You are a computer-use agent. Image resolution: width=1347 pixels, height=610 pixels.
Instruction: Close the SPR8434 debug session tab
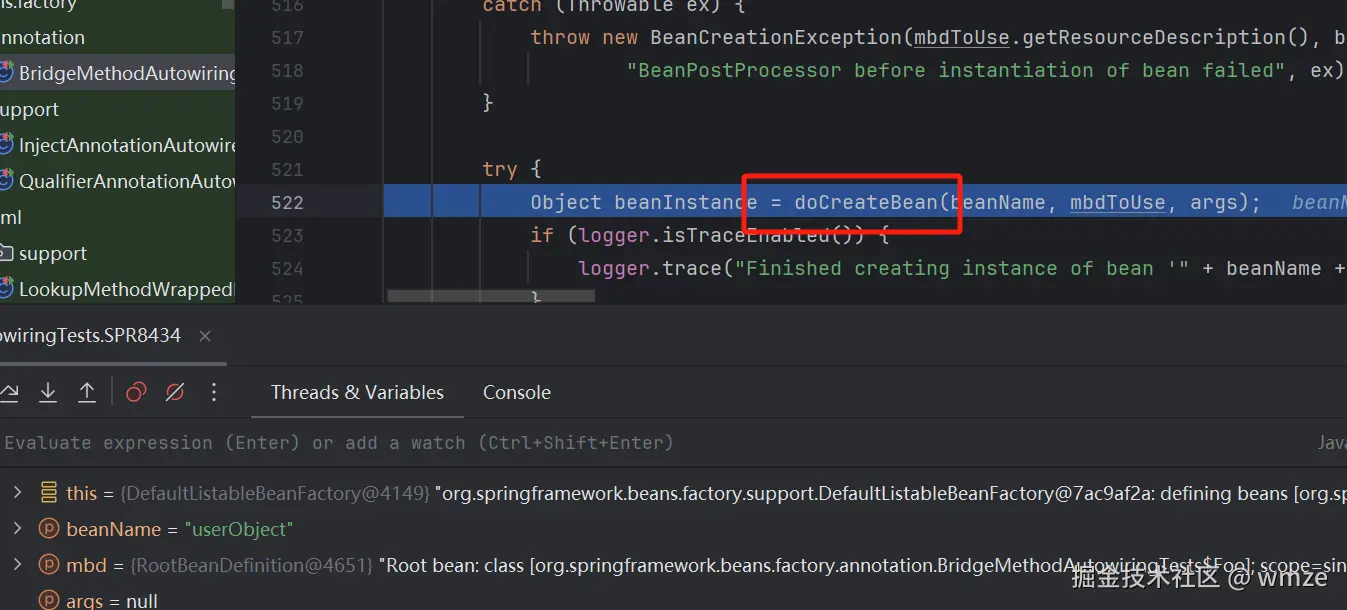[x=205, y=336]
